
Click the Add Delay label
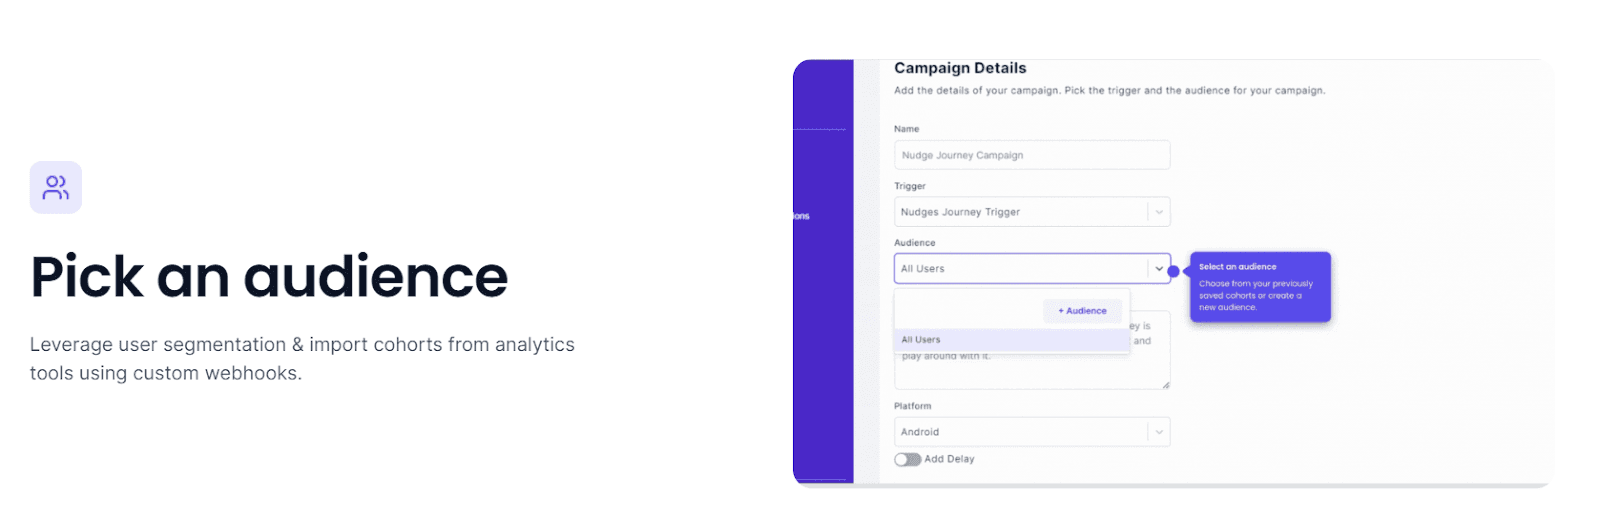(949, 459)
